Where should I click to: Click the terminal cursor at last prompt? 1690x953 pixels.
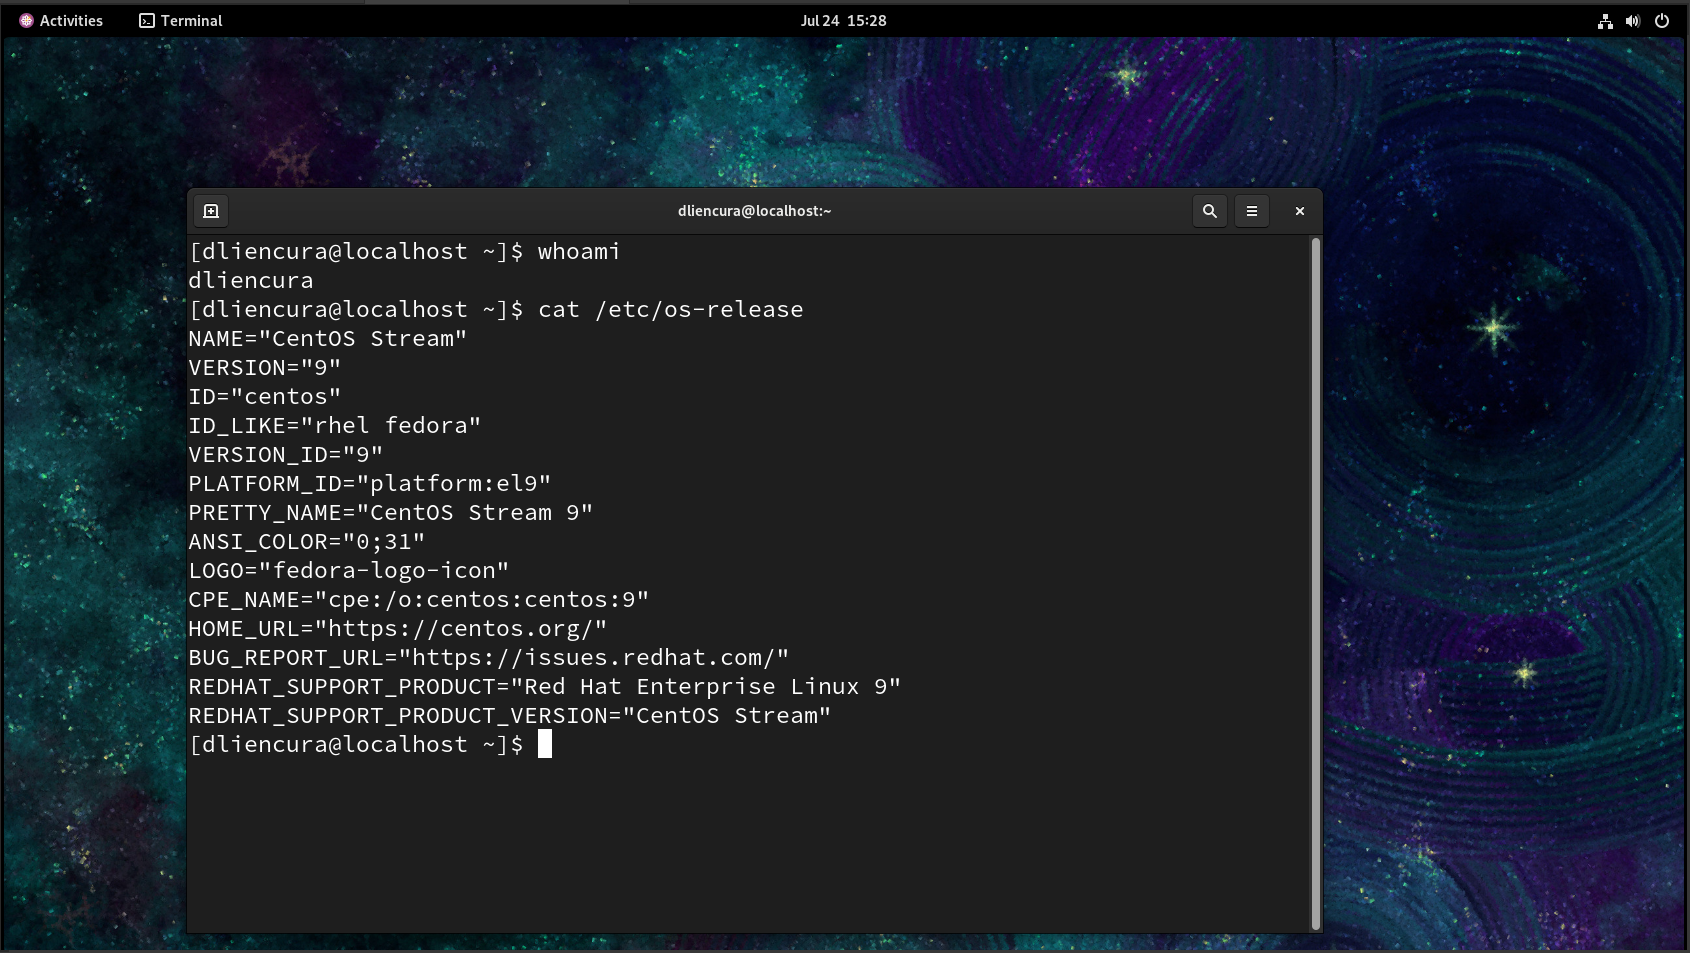545,744
